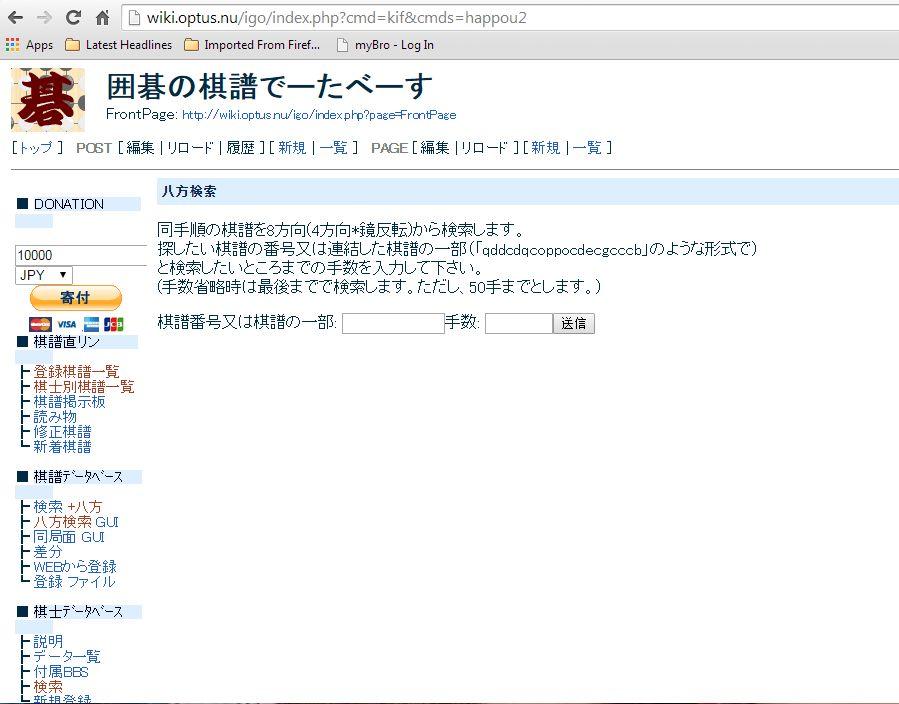Click the トップ link in top menu
The image size is (899, 704).
click(x=36, y=148)
